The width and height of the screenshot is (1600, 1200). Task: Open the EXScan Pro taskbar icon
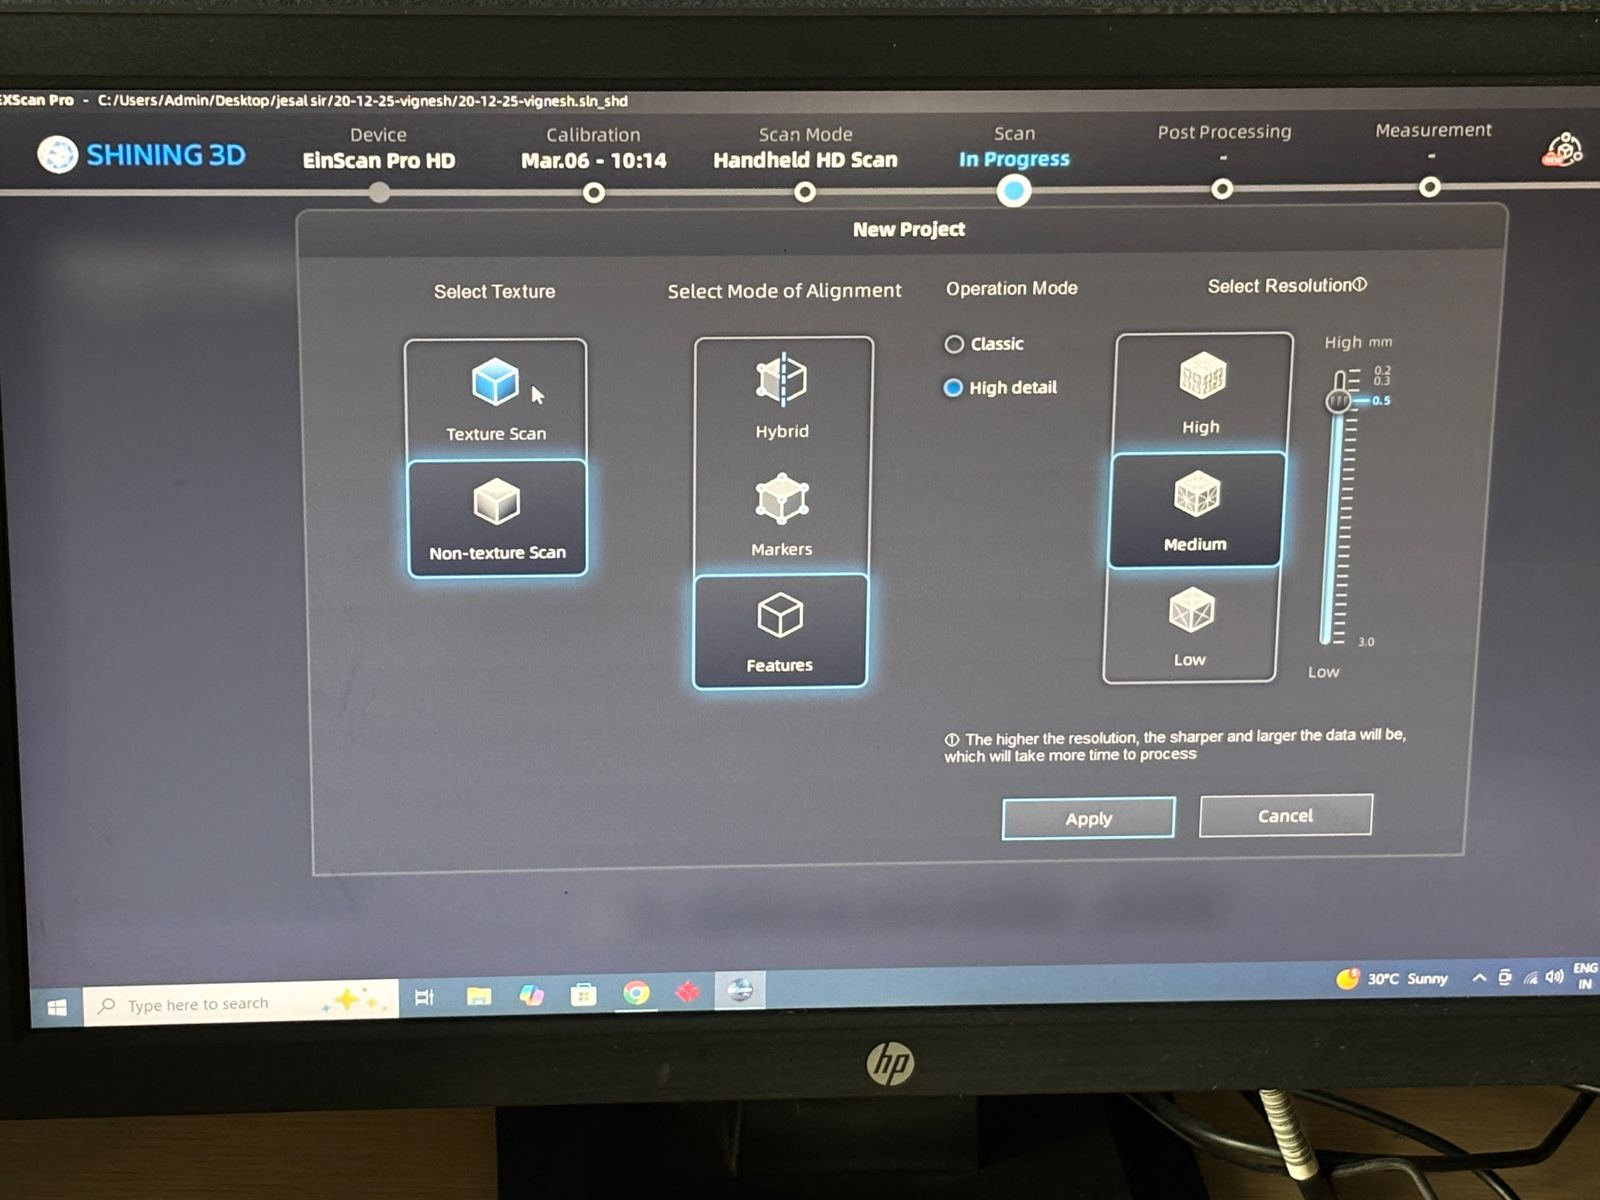(x=740, y=990)
